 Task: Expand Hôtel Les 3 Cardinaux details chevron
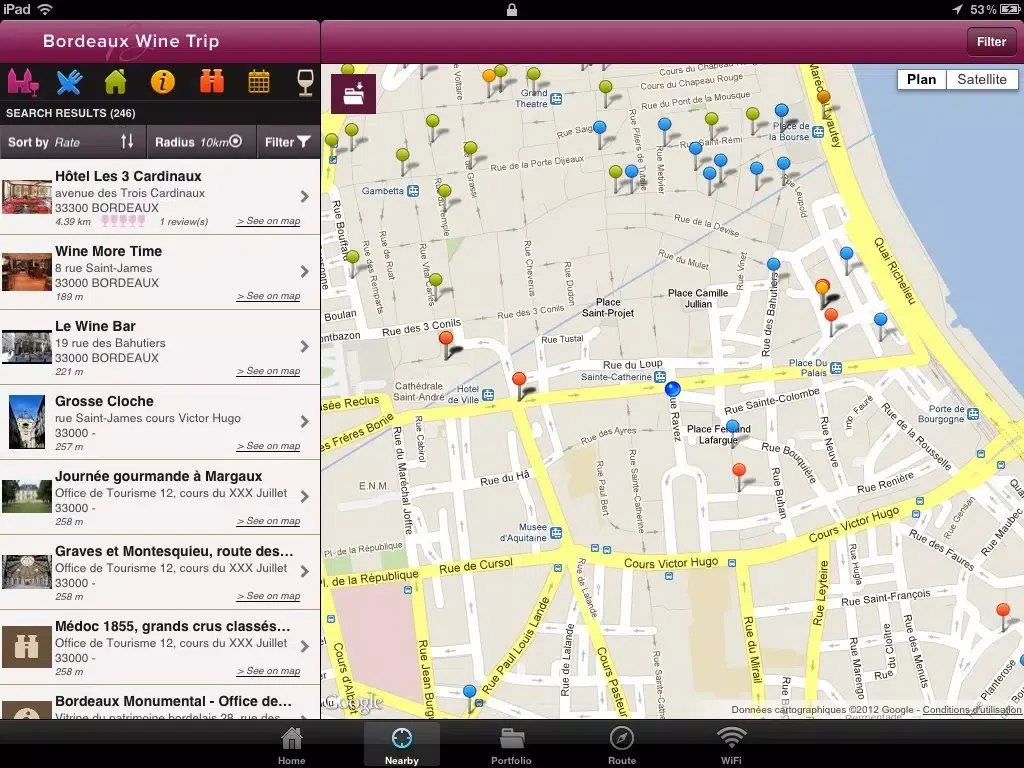click(x=305, y=196)
